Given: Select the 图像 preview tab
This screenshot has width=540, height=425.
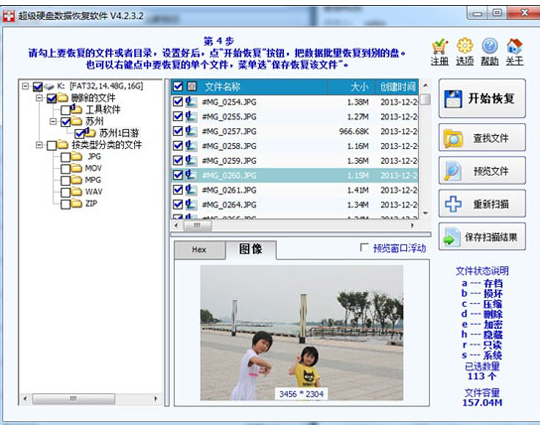Looking at the screenshot, I should [251, 249].
